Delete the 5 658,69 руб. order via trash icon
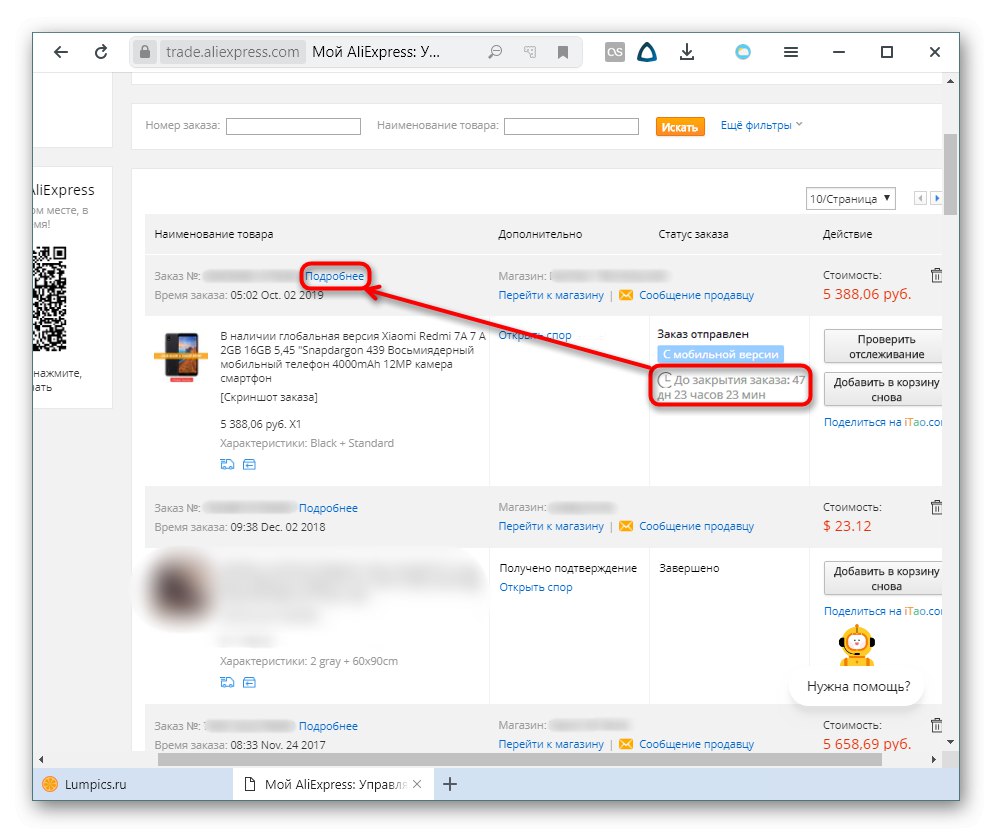 click(x=936, y=725)
